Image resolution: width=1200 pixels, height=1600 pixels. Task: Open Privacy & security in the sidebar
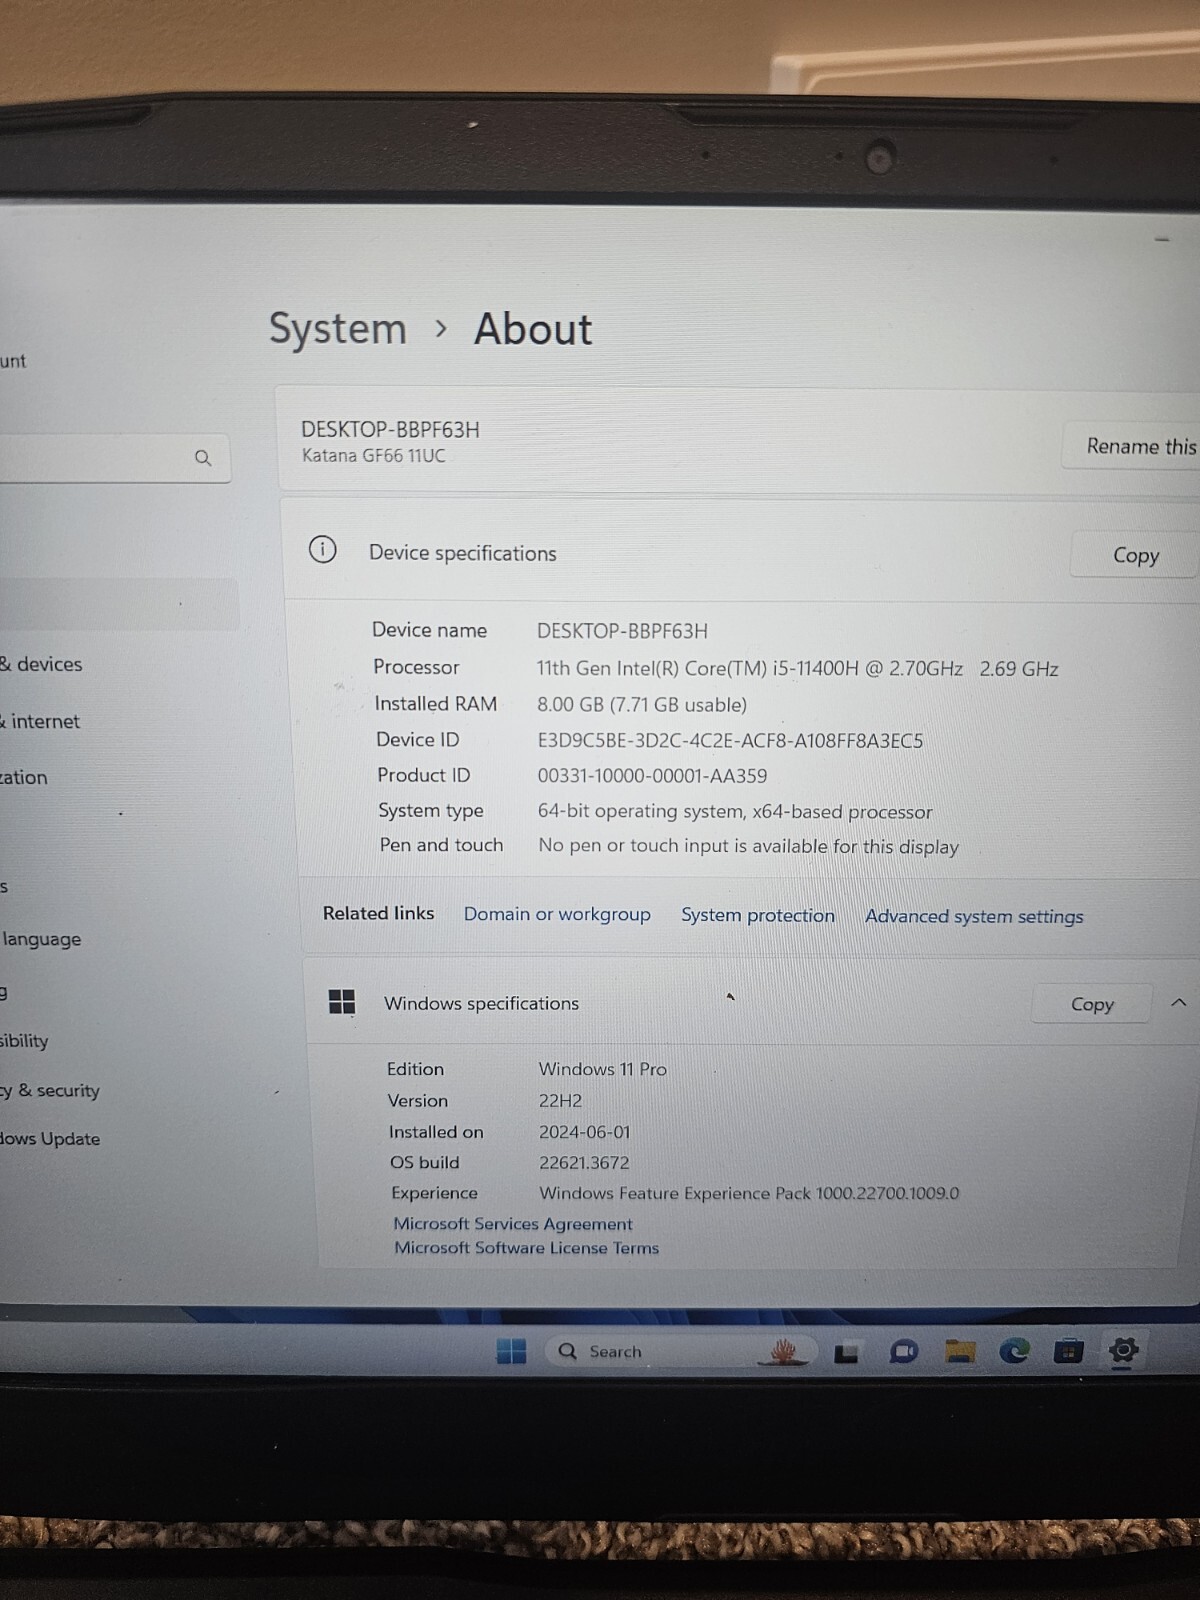point(50,1090)
